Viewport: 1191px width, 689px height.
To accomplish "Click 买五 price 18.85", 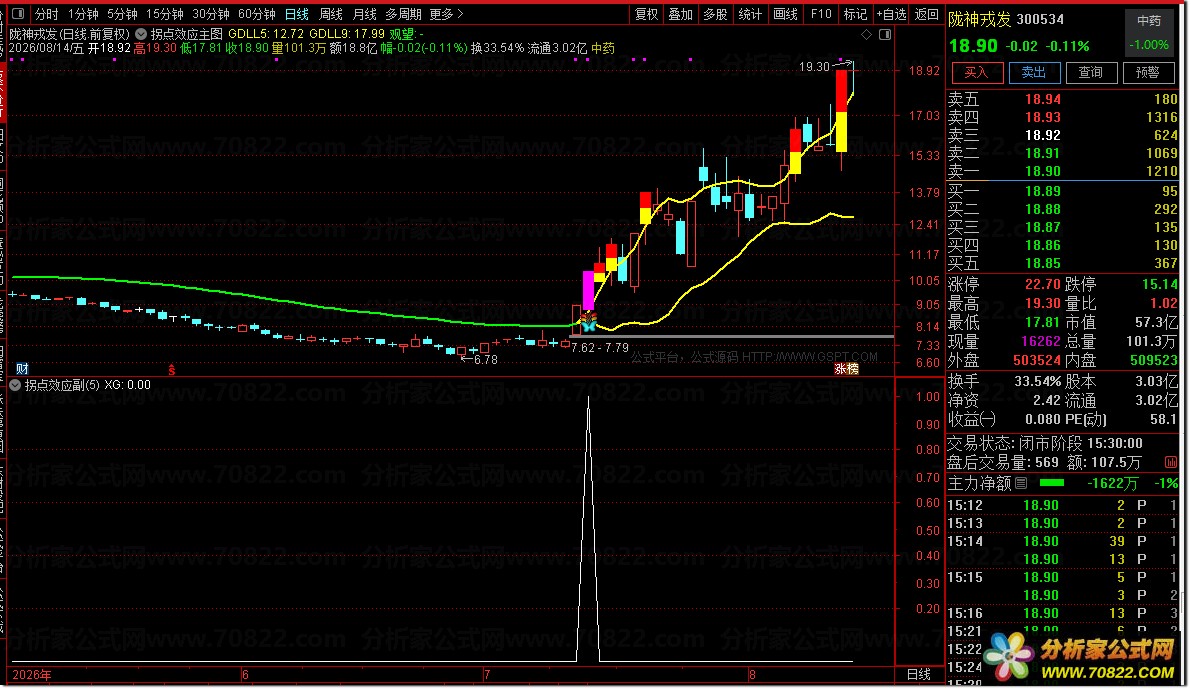I will click(x=1042, y=264).
